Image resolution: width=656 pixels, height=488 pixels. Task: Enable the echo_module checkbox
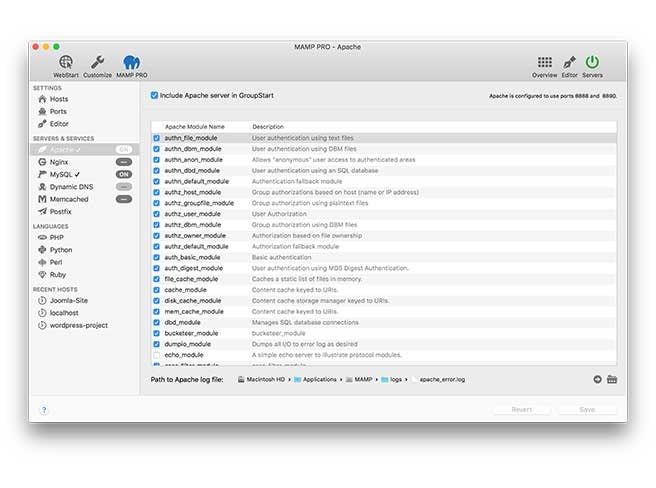tap(156, 355)
